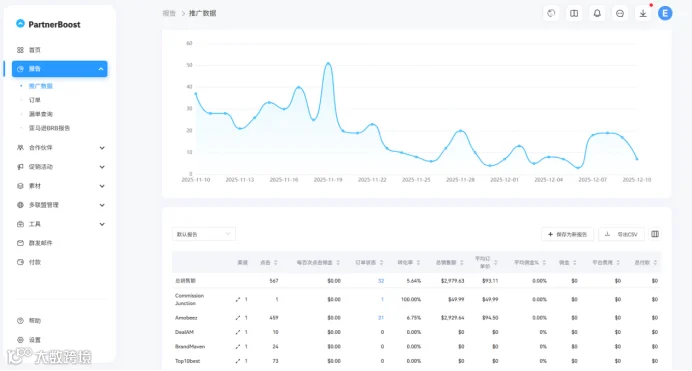Open the 默认报告 report dropdown
The width and height of the screenshot is (692, 371).
click(203, 234)
